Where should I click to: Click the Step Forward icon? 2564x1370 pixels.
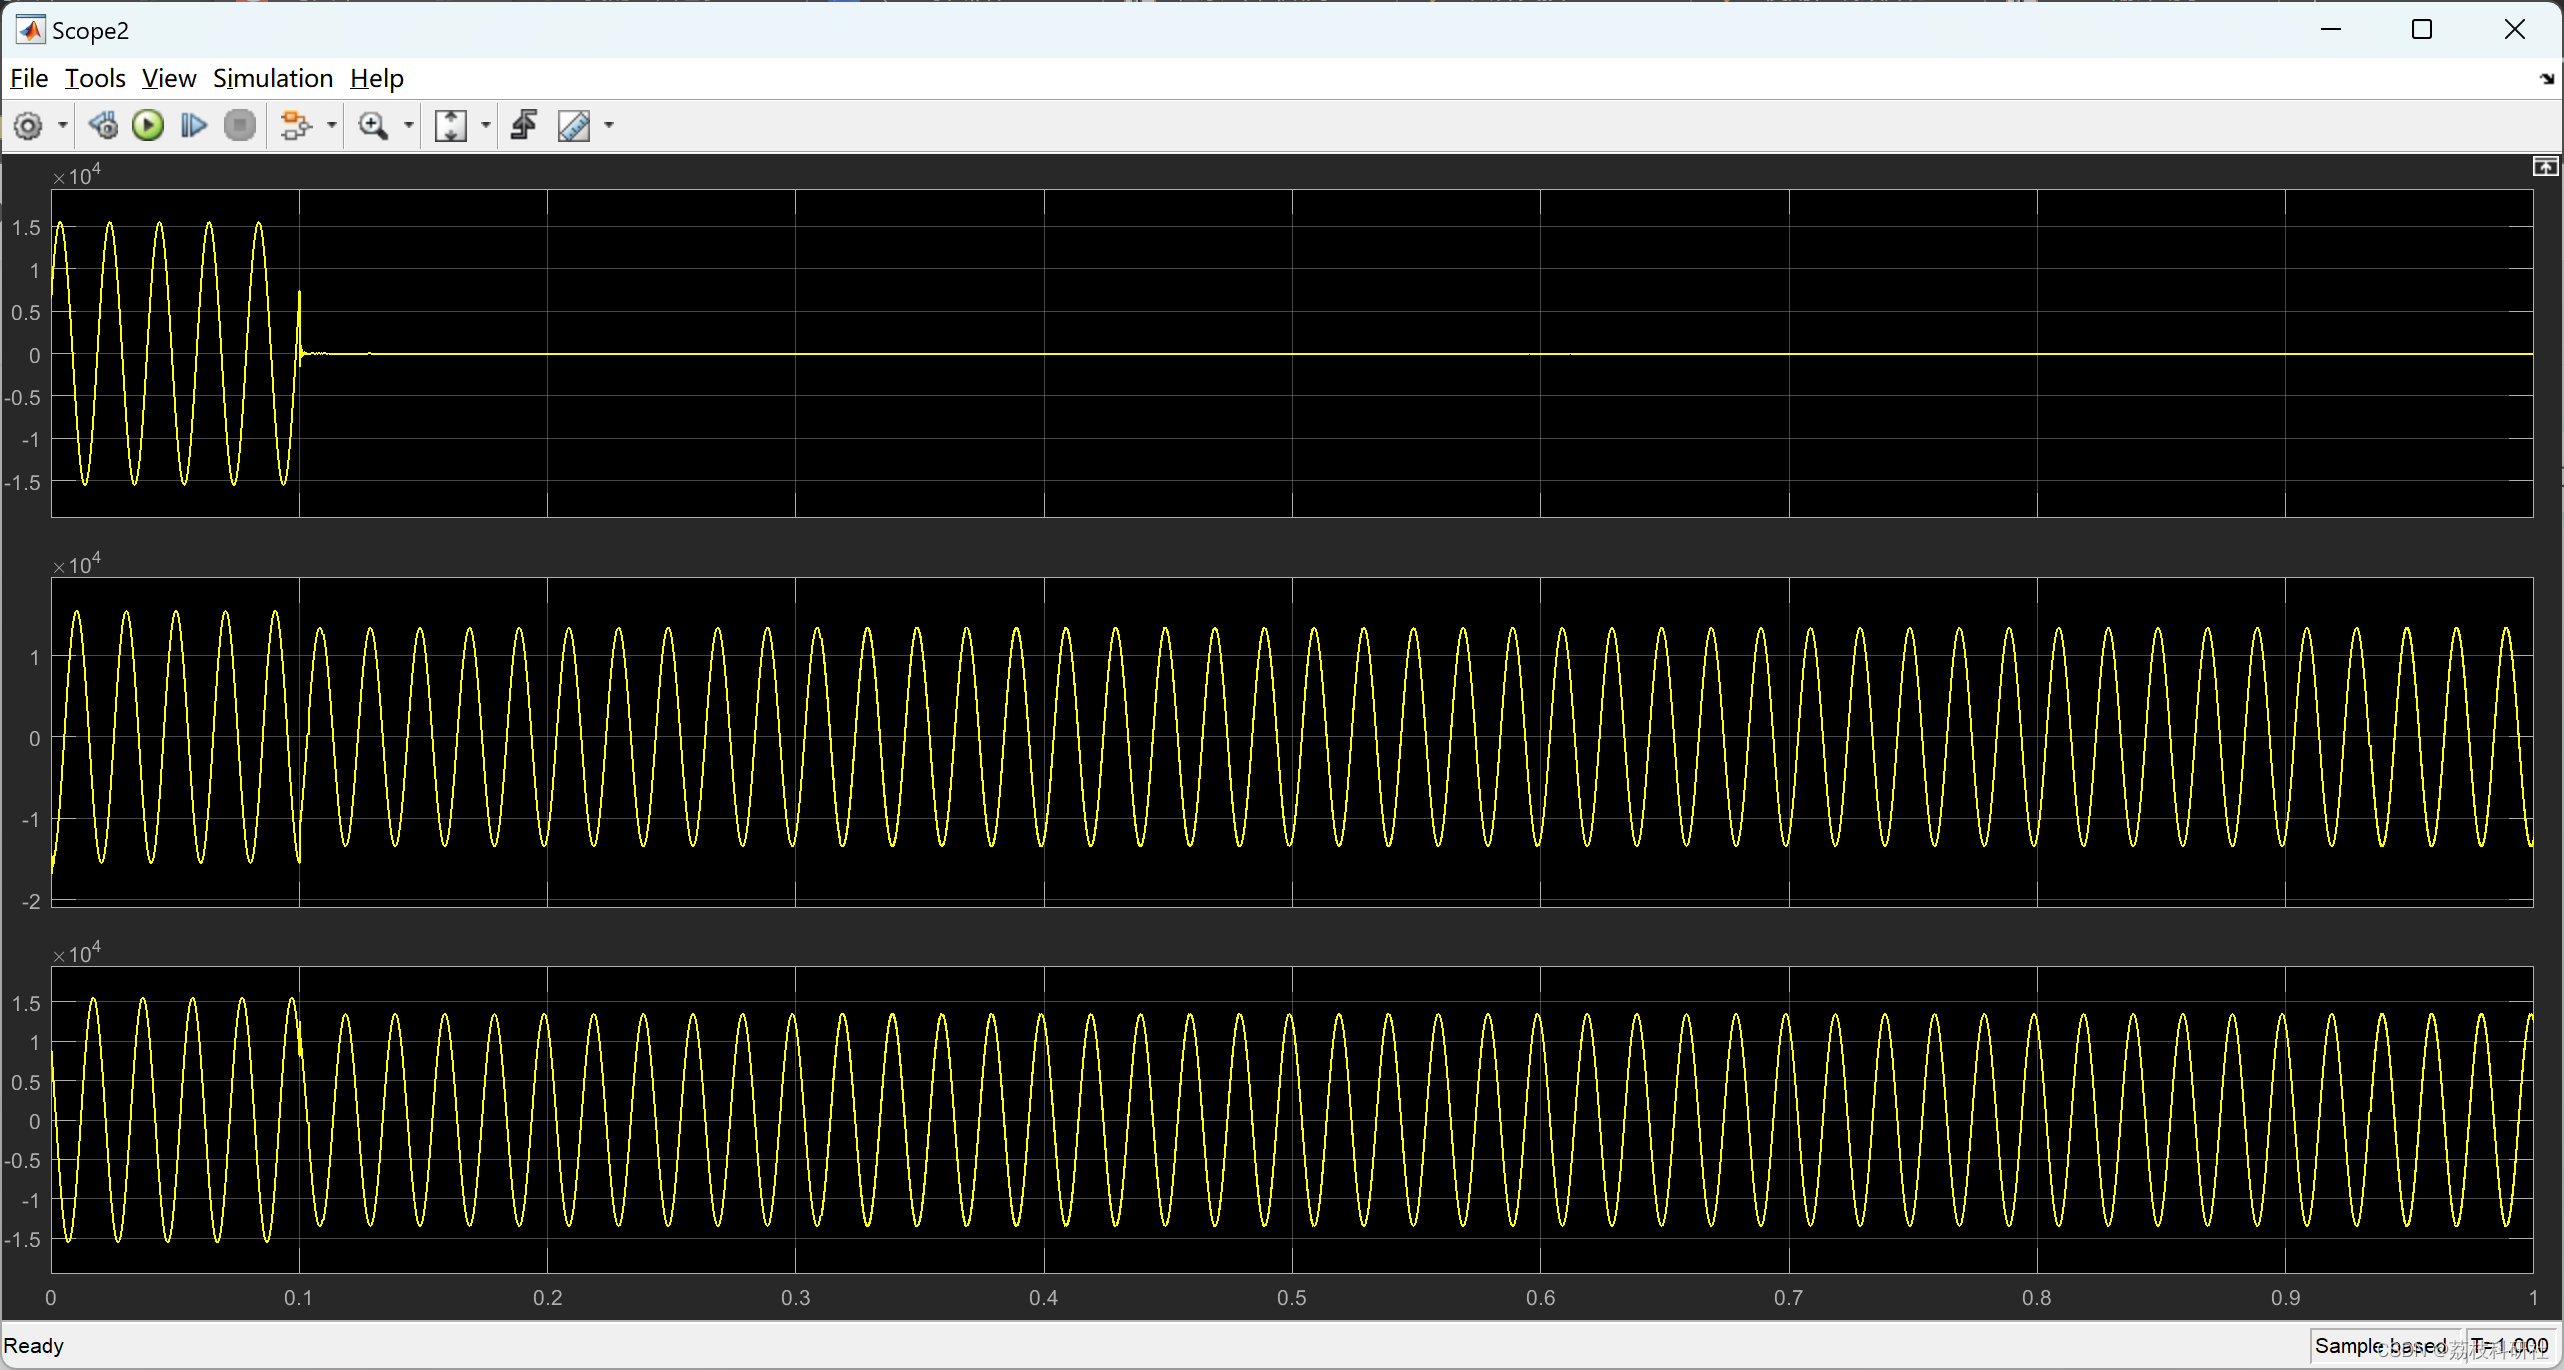click(x=193, y=126)
